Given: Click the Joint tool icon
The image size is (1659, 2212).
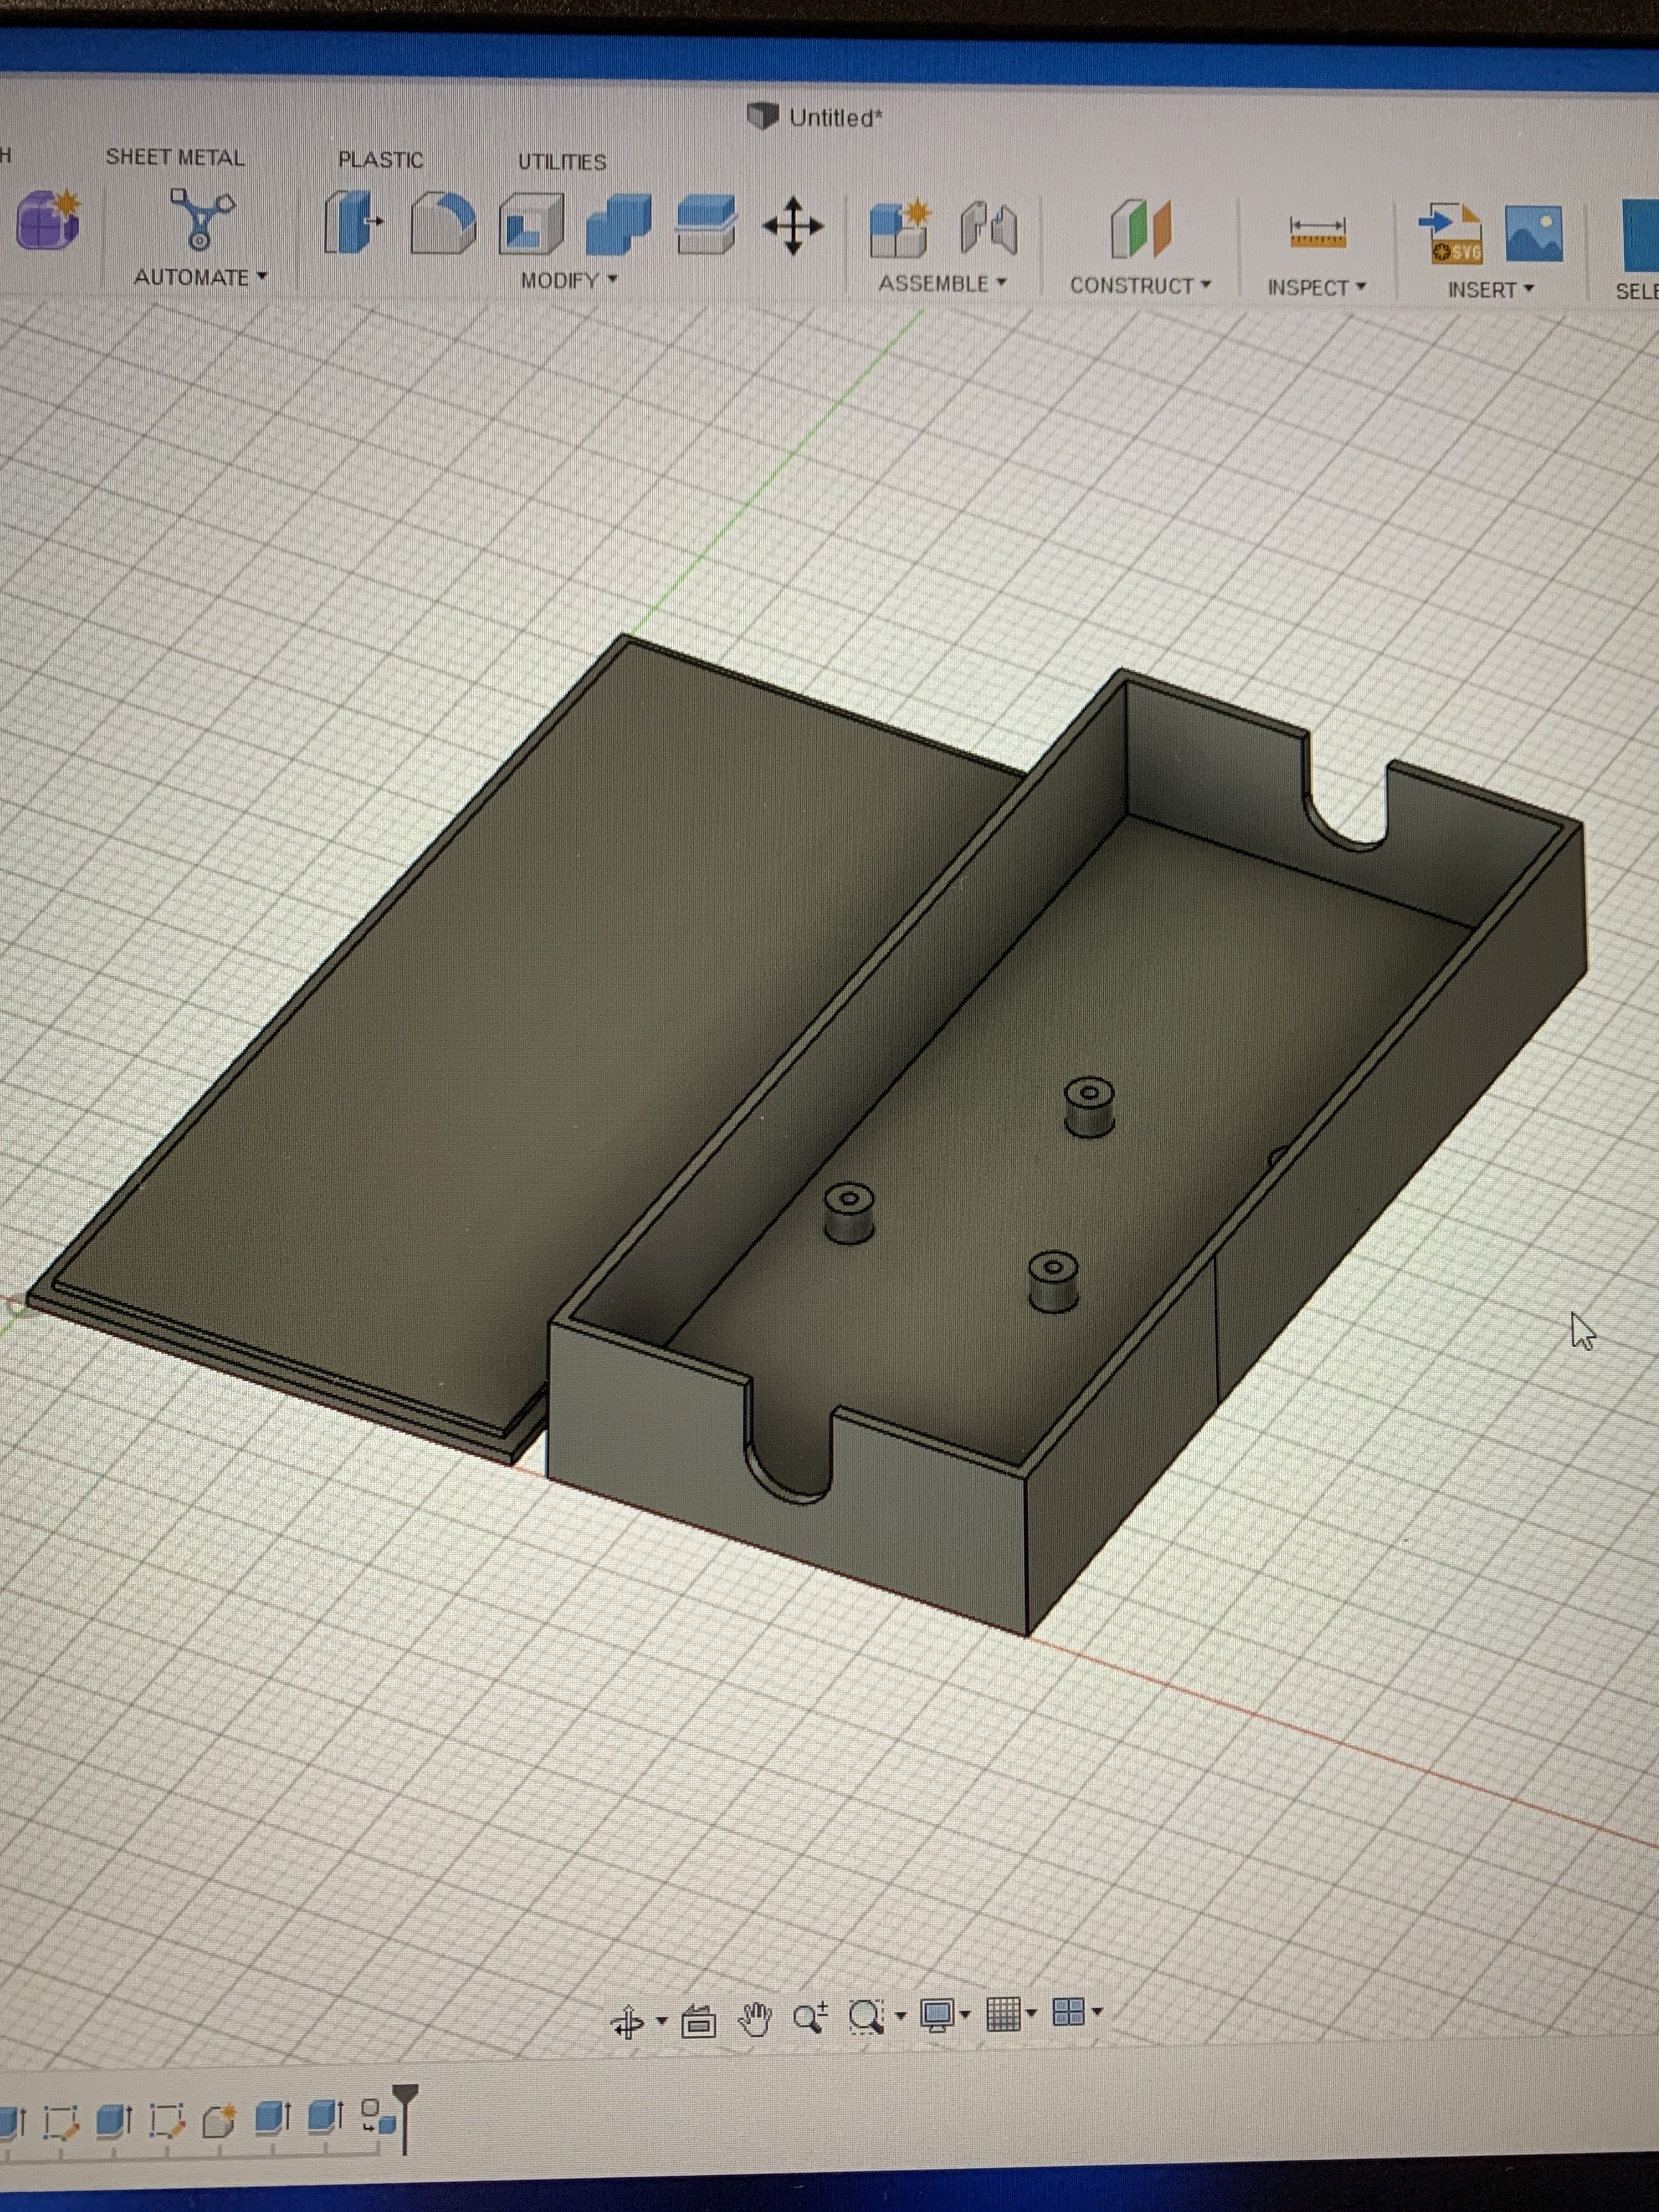Looking at the screenshot, I should [988, 228].
